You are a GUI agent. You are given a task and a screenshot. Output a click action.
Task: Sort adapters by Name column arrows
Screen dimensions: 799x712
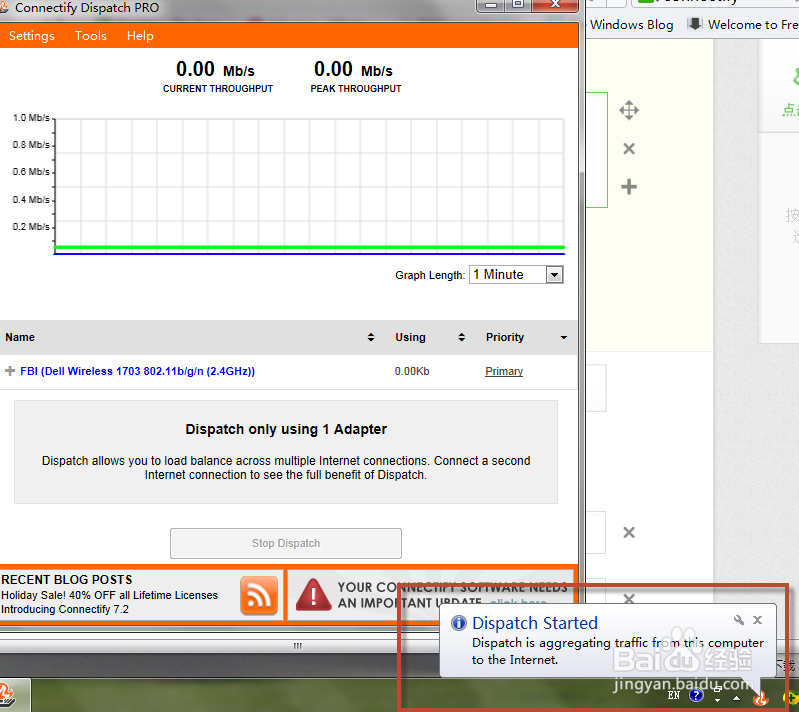371,337
